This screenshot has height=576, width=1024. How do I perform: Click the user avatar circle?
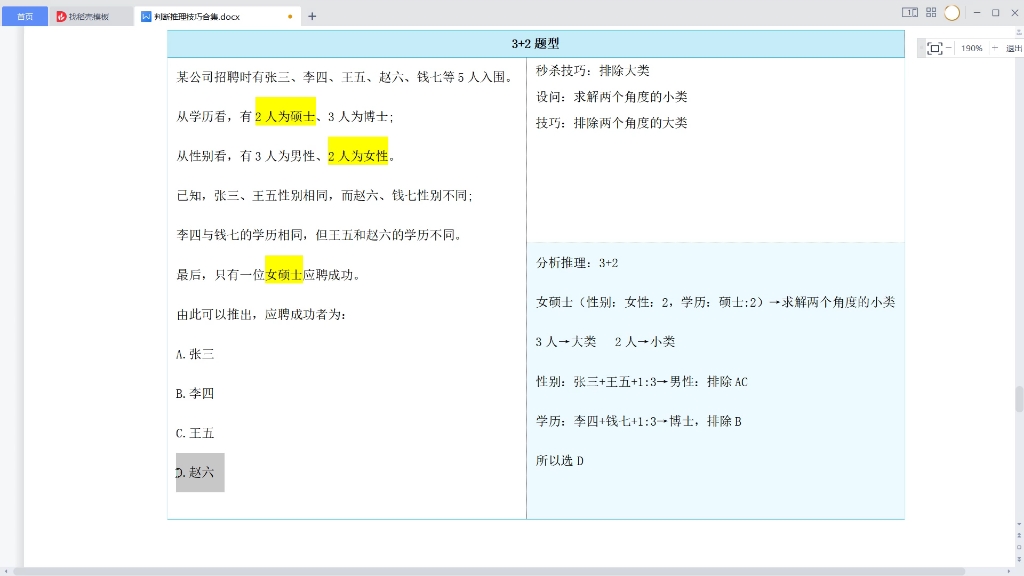[x=952, y=13]
